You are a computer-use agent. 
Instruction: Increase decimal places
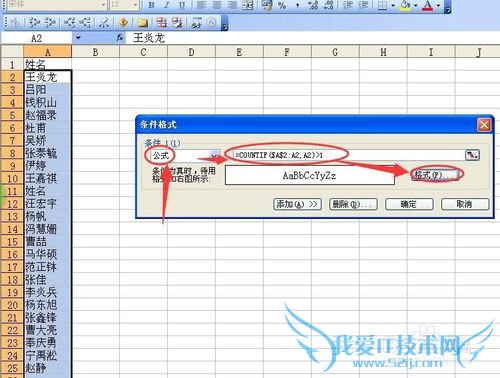tap(313, 5)
